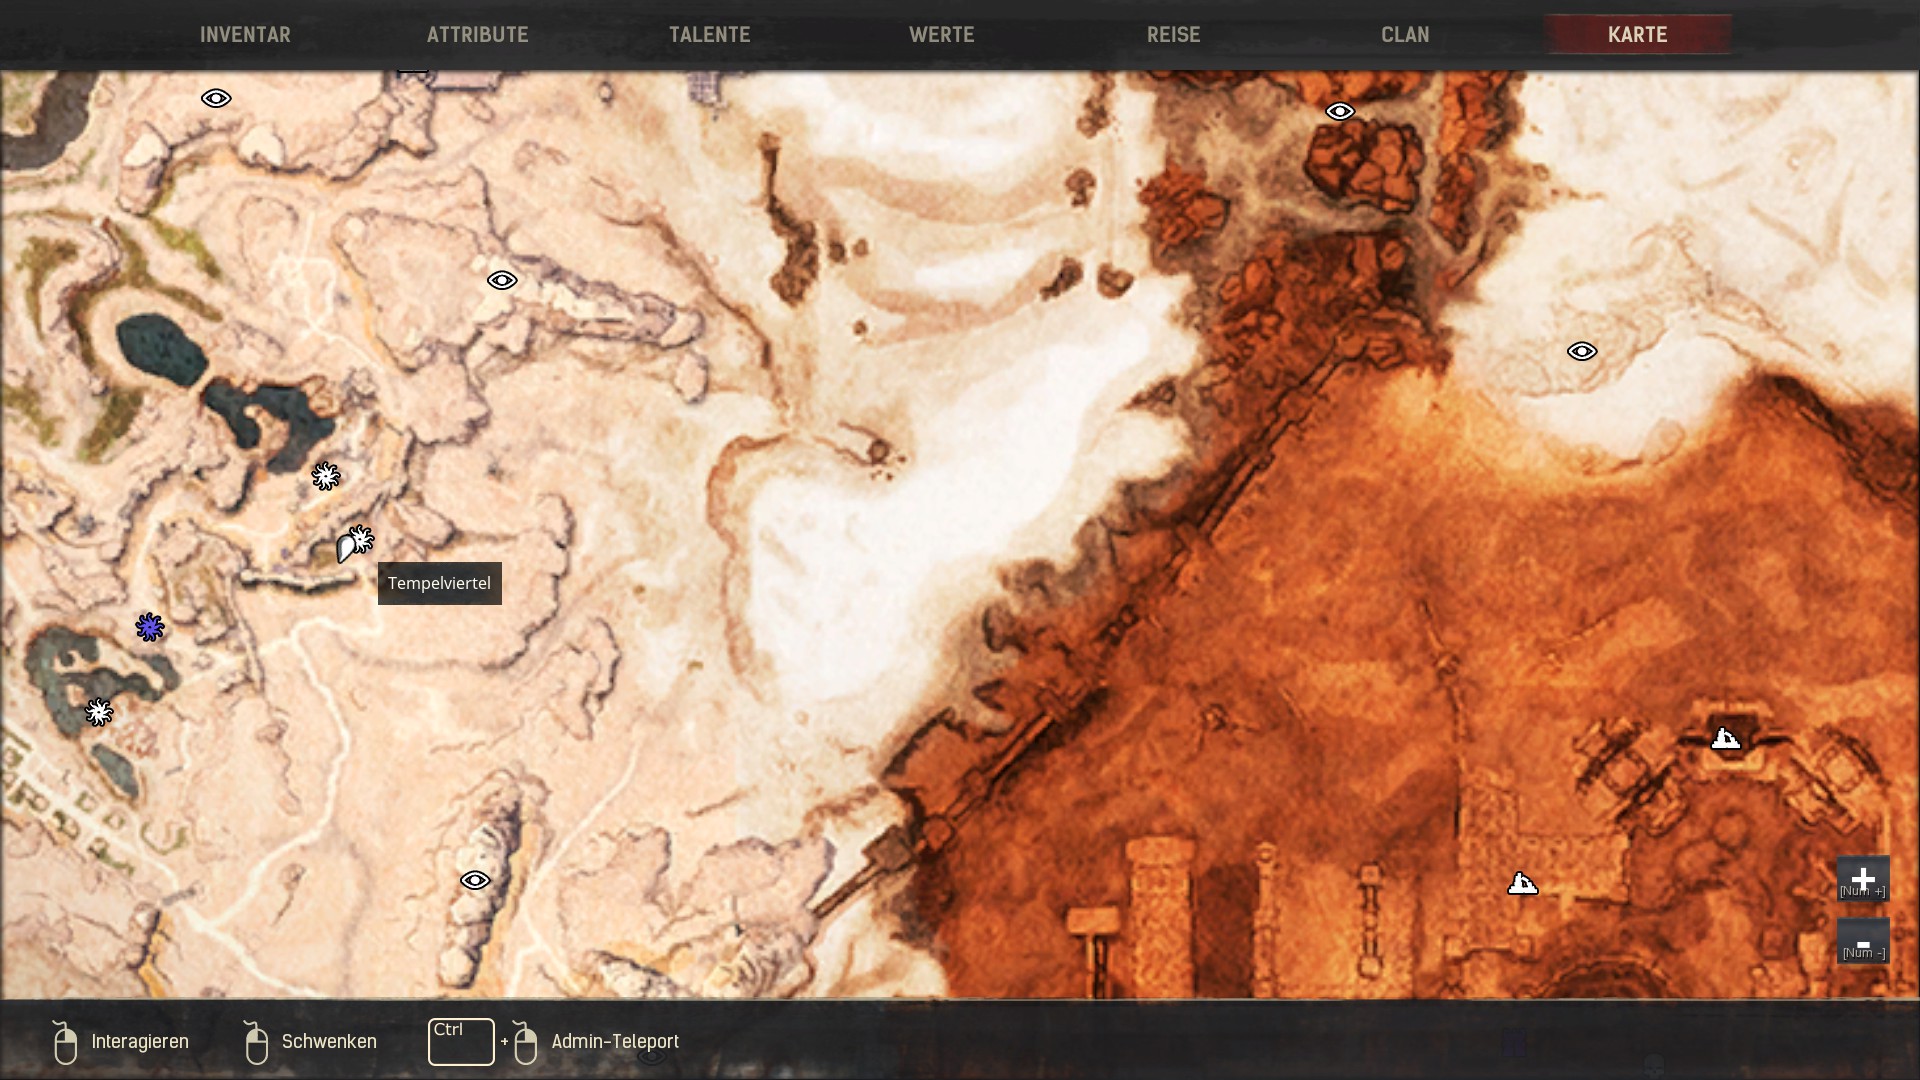The height and width of the screenshot is (1080, 1920).
Task: Open the TALENTE tab
Action: [709, 35]
